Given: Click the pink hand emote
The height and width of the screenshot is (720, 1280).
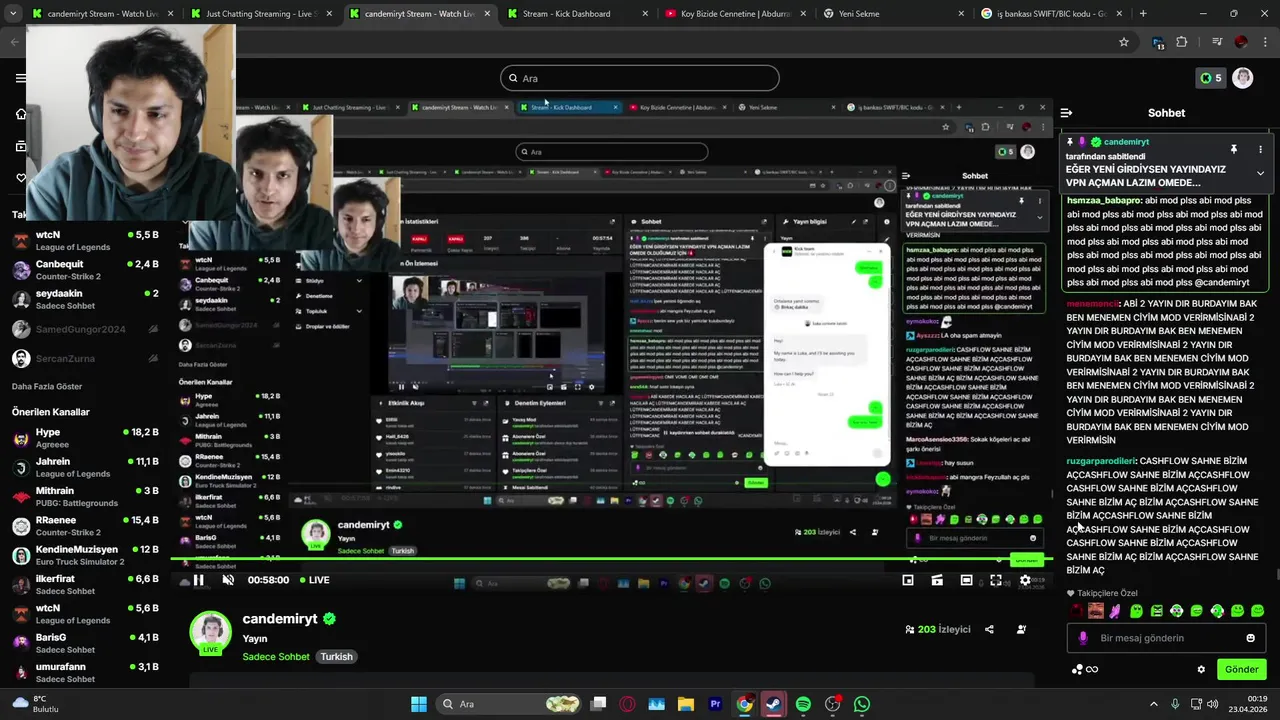Looking at the screenshot, I should pyautogui.click(x=1115, y=611).
